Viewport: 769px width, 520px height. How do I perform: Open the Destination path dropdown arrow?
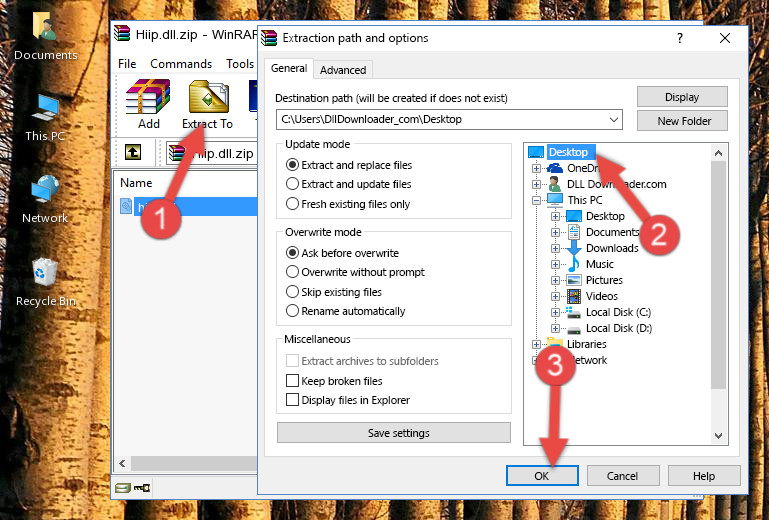tap(614, 120)
